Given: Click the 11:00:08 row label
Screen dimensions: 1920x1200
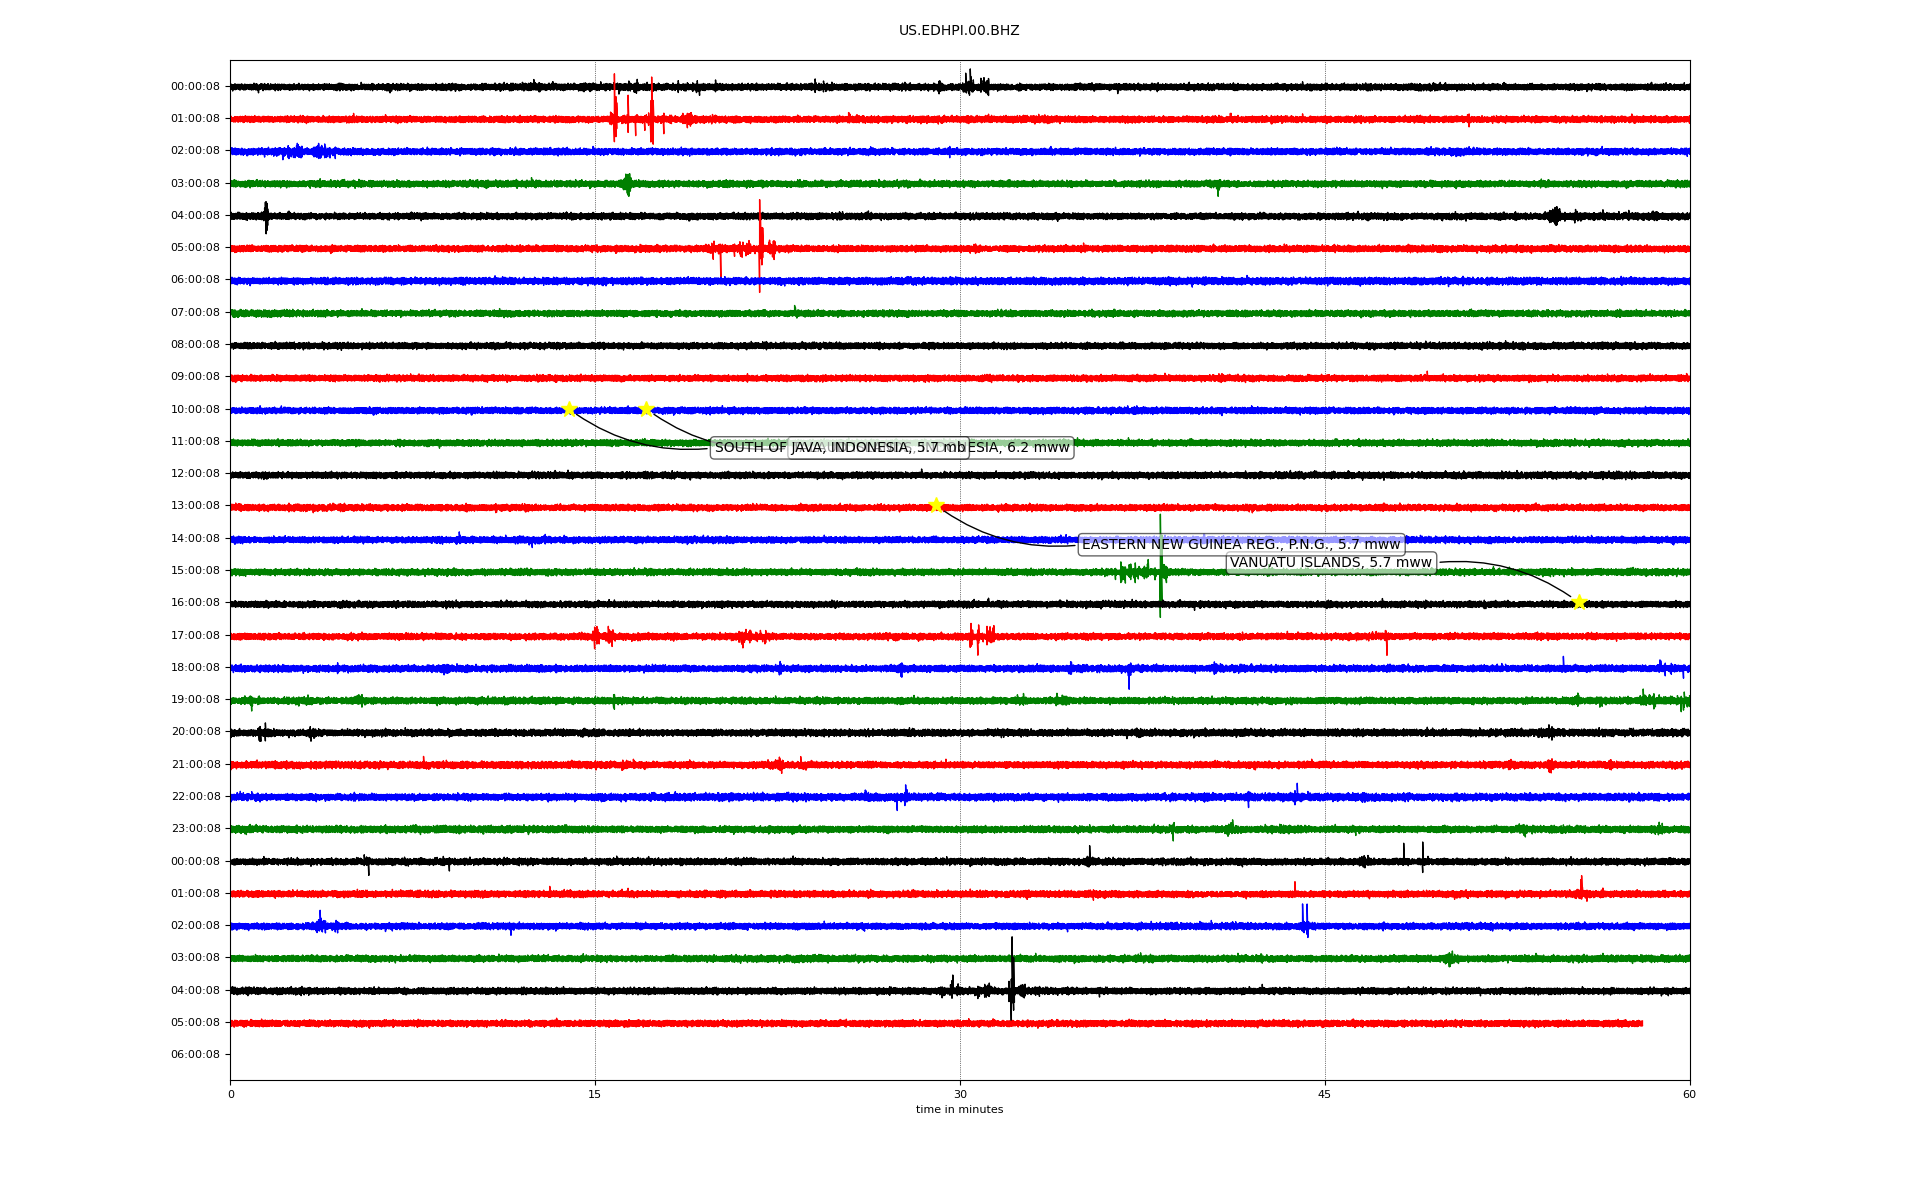Looking at the screenshot, I should [x=195, y=441].
